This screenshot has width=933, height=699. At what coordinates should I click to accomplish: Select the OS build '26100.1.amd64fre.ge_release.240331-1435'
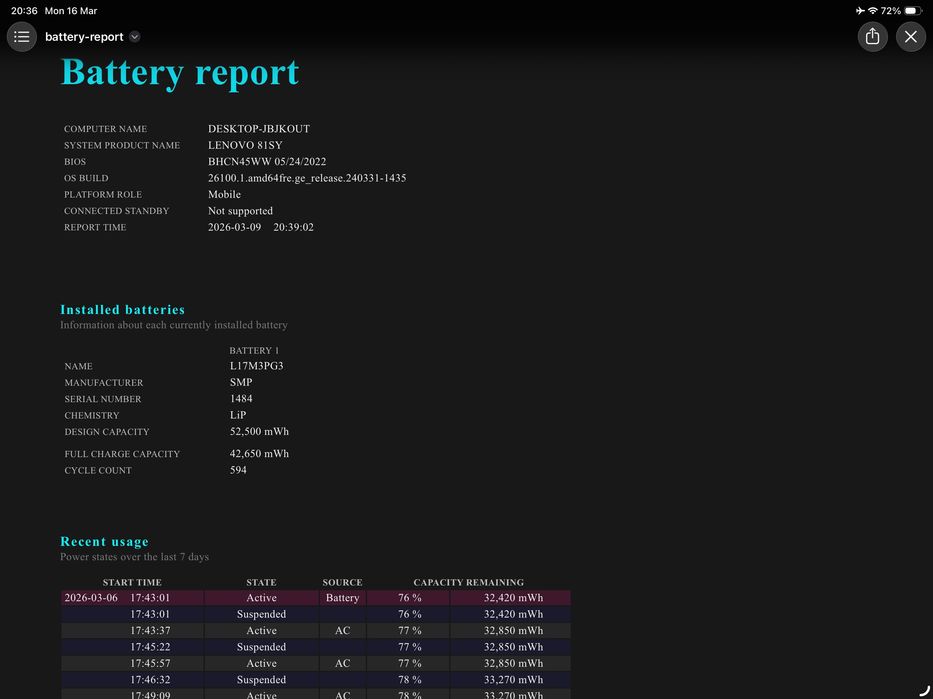tap(307, 178)
